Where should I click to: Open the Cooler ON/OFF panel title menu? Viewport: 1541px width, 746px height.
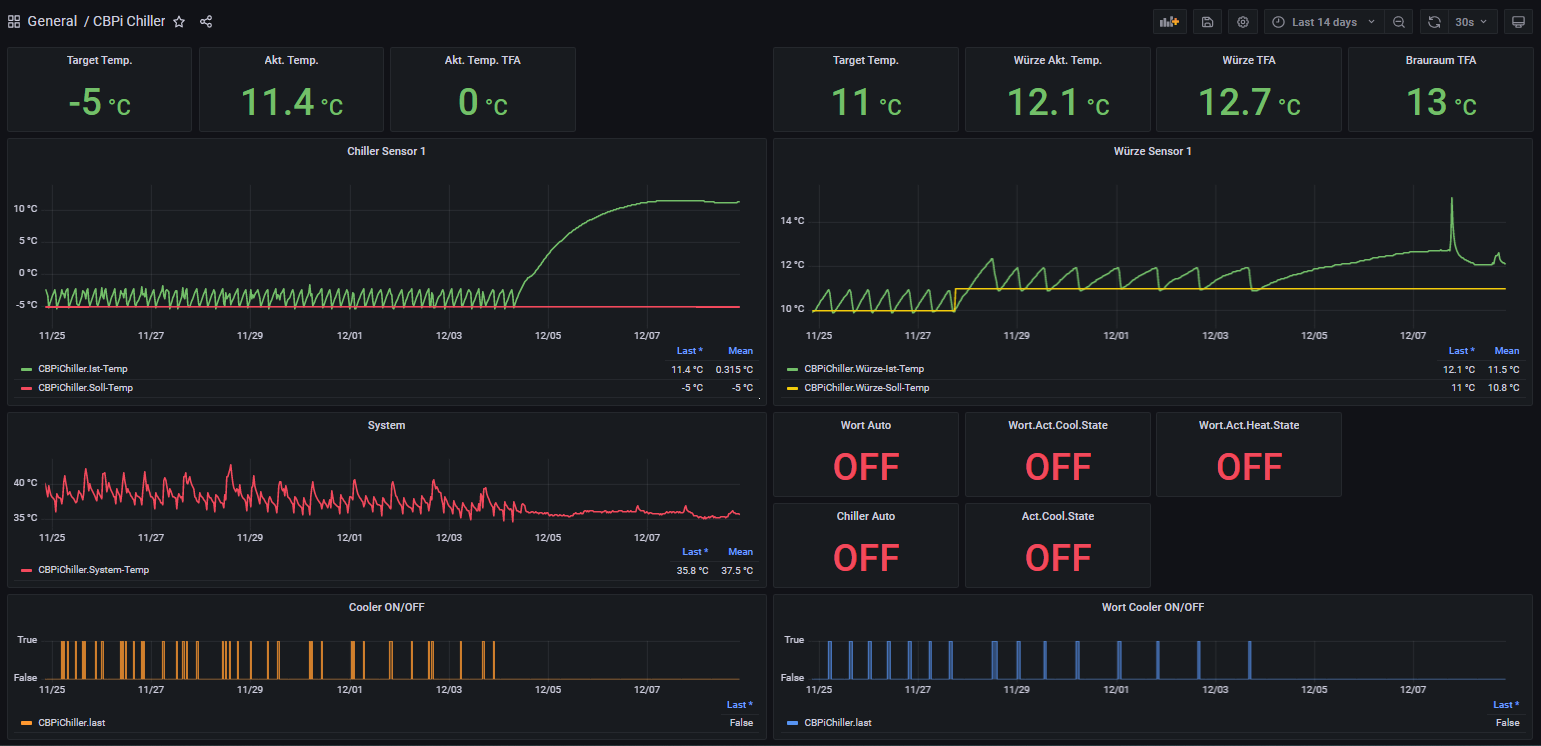coord(386,607)
